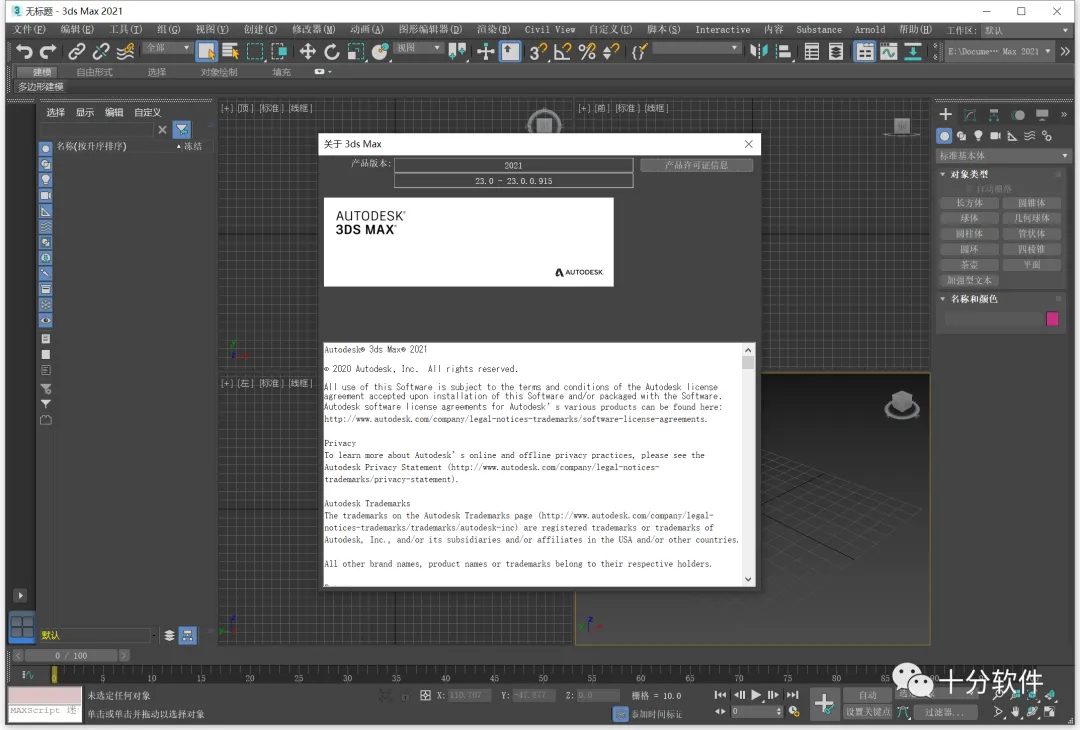Image resolution: width=1080 pixels, height=730 pixels.
Task: Switch to the 自由形式 ribbon tab
Action: pyautogui.click(x=94, y=72)
